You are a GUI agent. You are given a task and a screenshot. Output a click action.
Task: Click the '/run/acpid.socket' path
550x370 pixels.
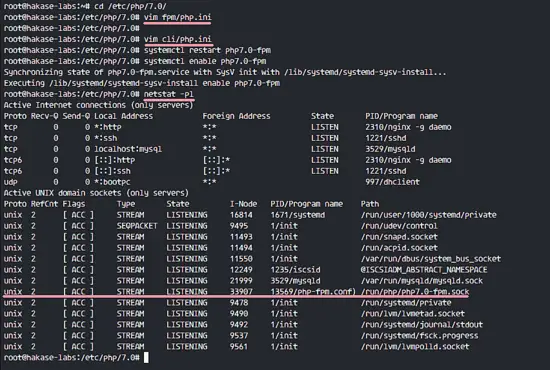(x=399, y=248)
